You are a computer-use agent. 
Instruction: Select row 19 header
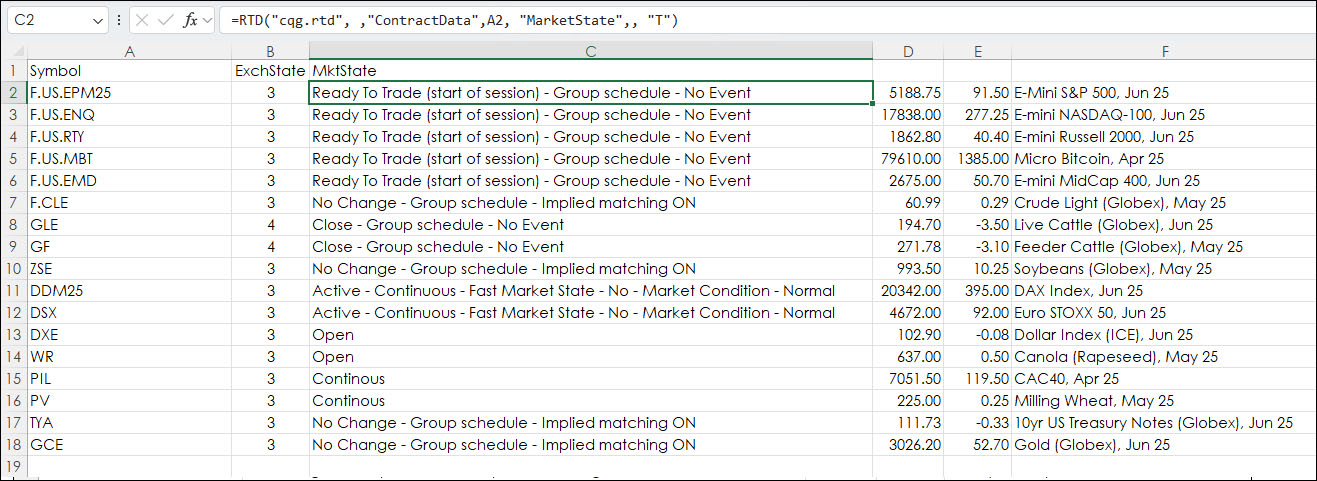pos(14,467)
